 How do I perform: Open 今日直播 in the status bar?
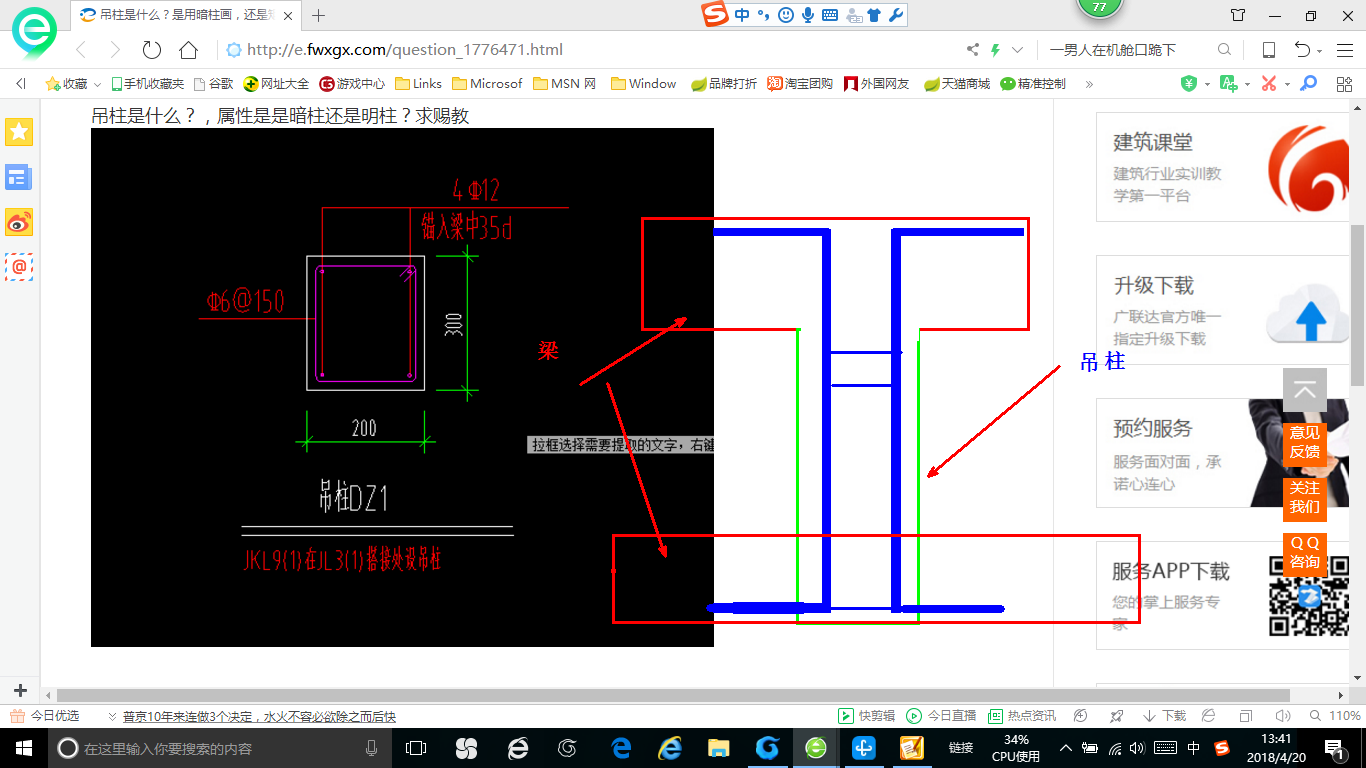[941, 716]
